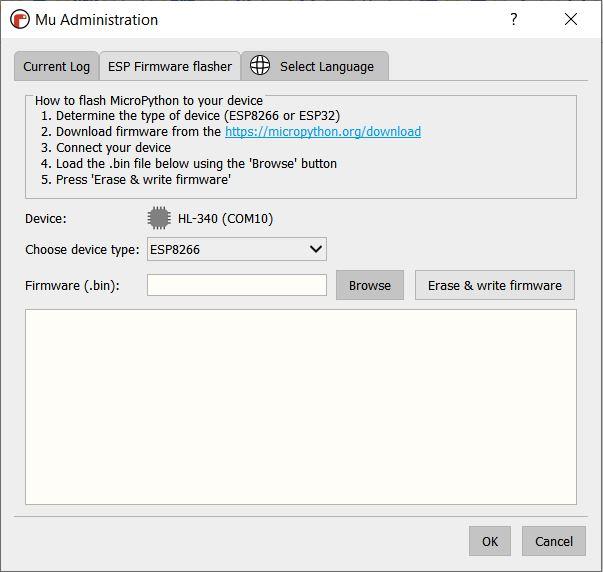Image resolution: width=603 pixels, height=572 pixels.
Task: Cancel the administration dialog
Action: tap(553, 541)
